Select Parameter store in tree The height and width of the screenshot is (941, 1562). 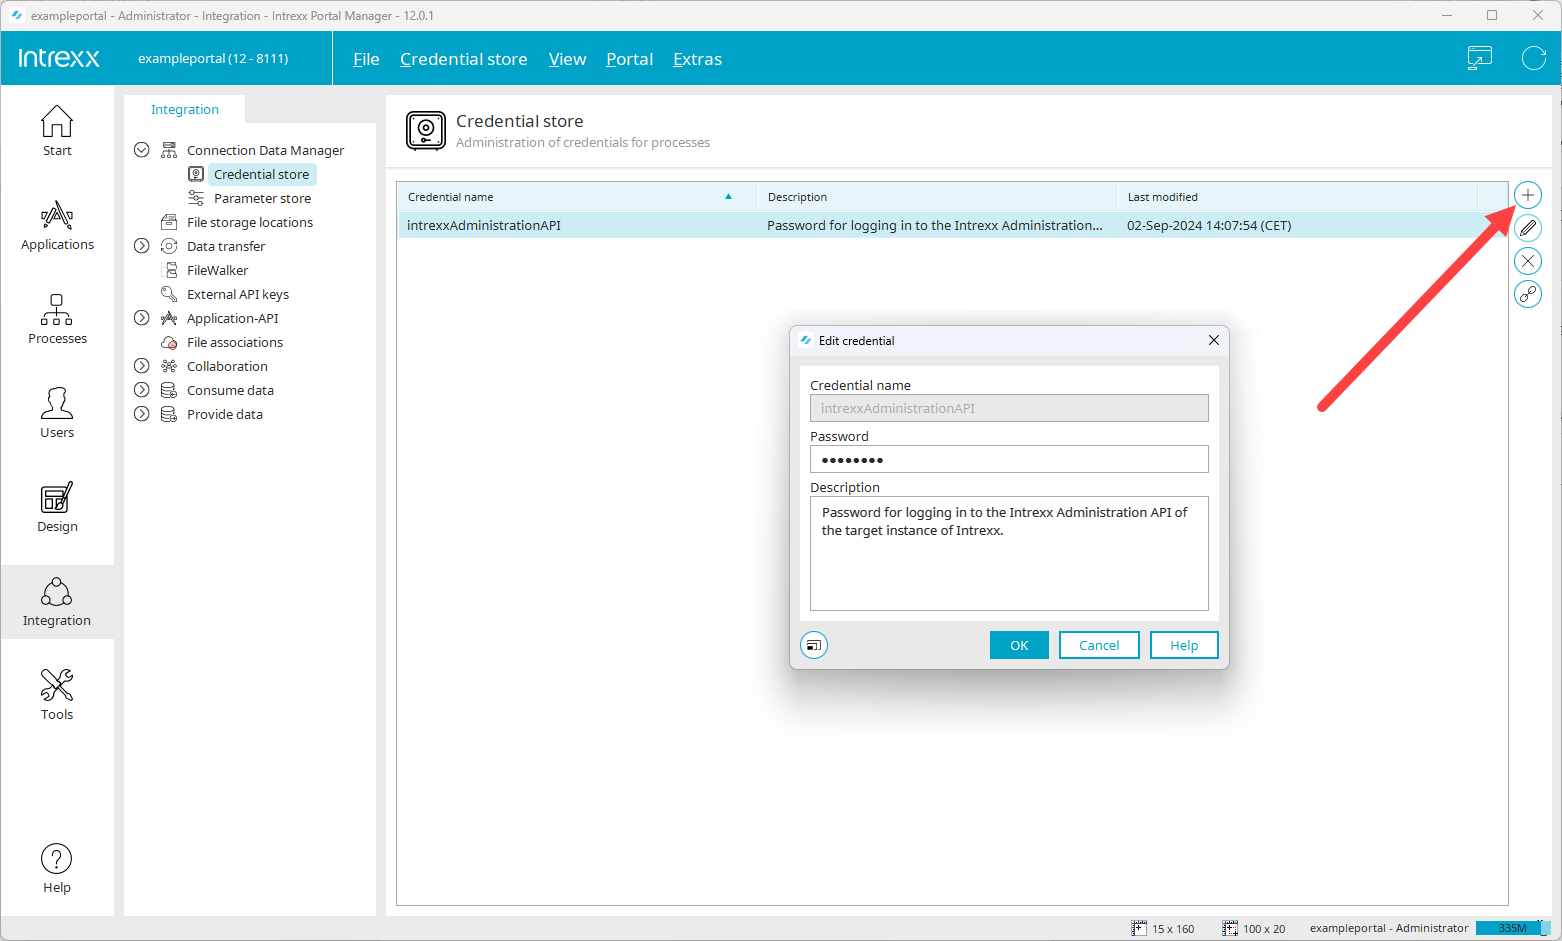(x=262, y=198)
